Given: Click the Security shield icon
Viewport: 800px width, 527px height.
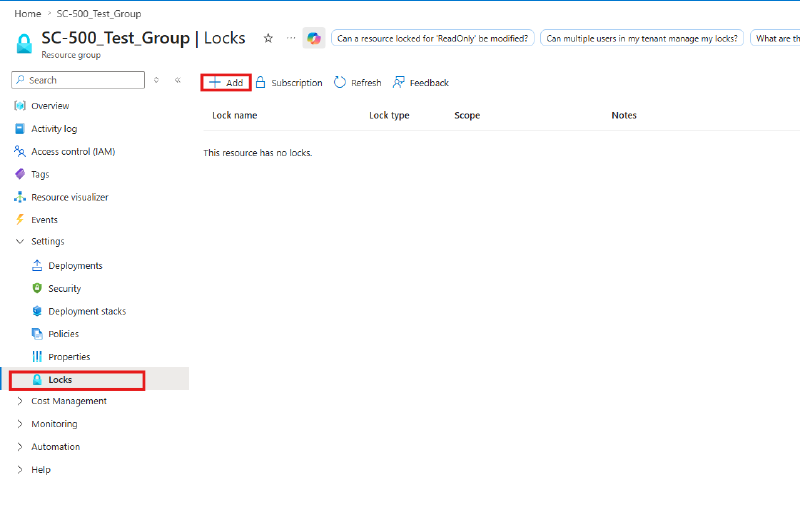Looking at the screenshot, I should click(37, 288).
